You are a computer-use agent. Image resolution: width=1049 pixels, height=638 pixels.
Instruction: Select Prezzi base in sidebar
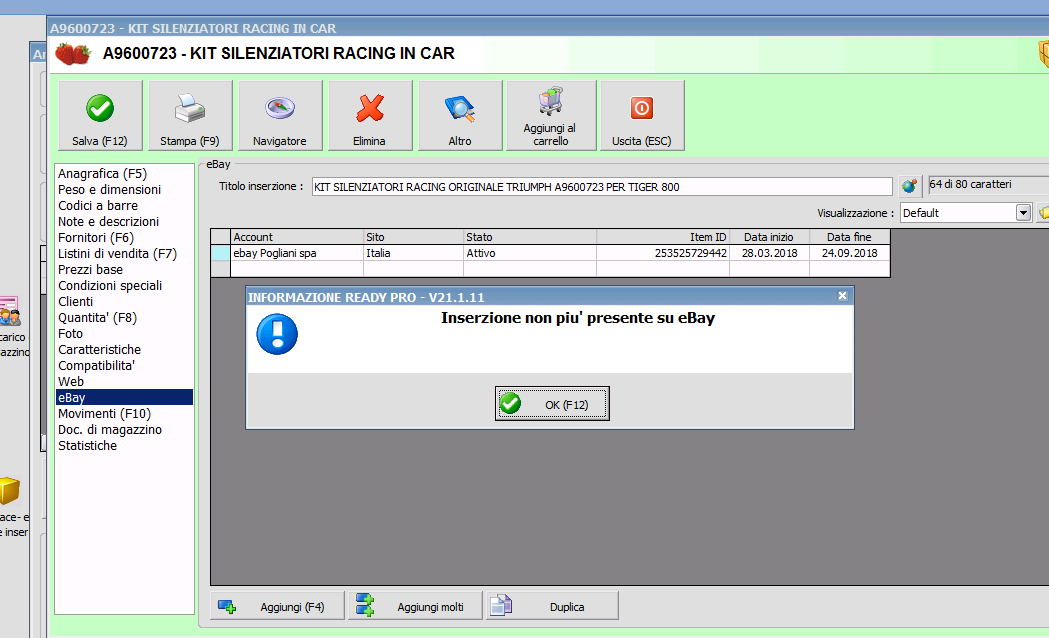point(124,270)
